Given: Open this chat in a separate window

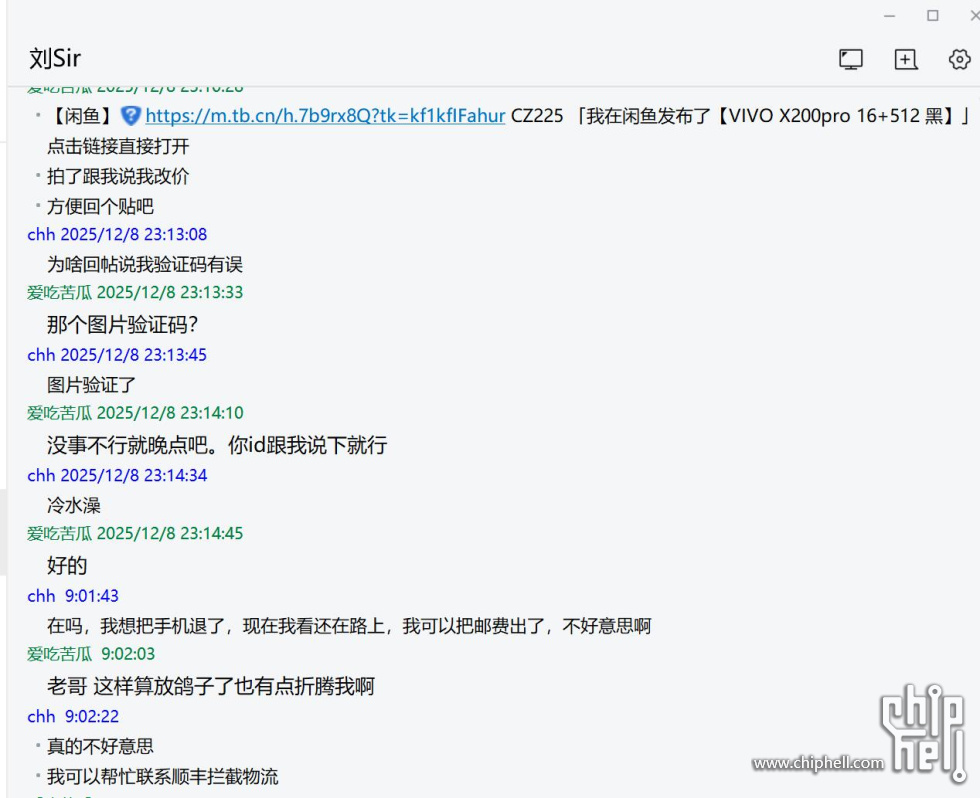Looking at the screenshot, I should pos(905,59).
